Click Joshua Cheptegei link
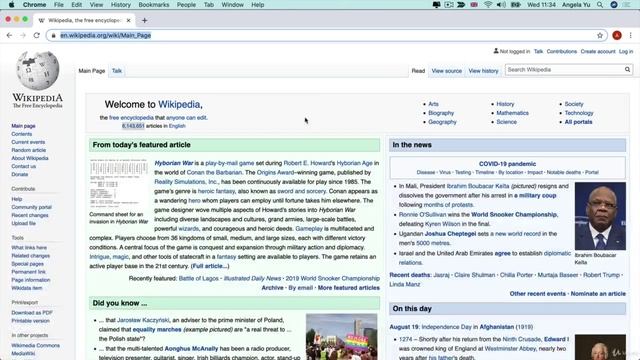 click(x=450, y=233)
